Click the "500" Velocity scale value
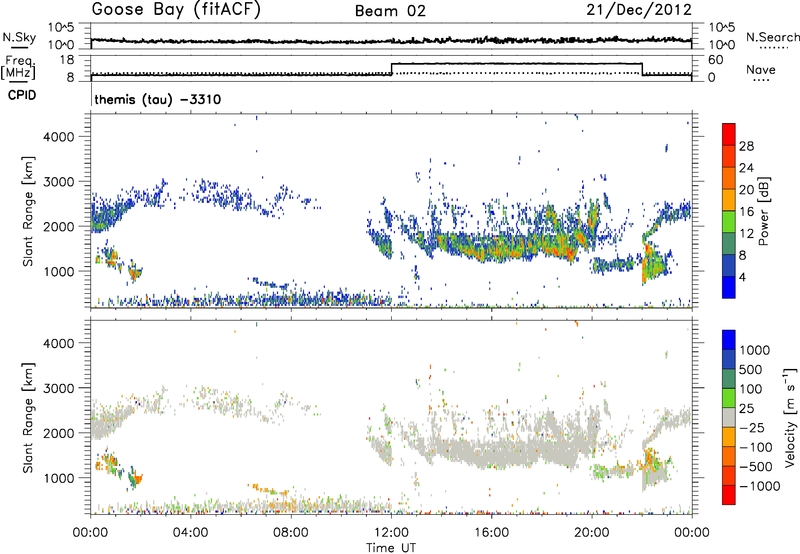Screen dimensions: 800x554 click(x=751, y=369)
